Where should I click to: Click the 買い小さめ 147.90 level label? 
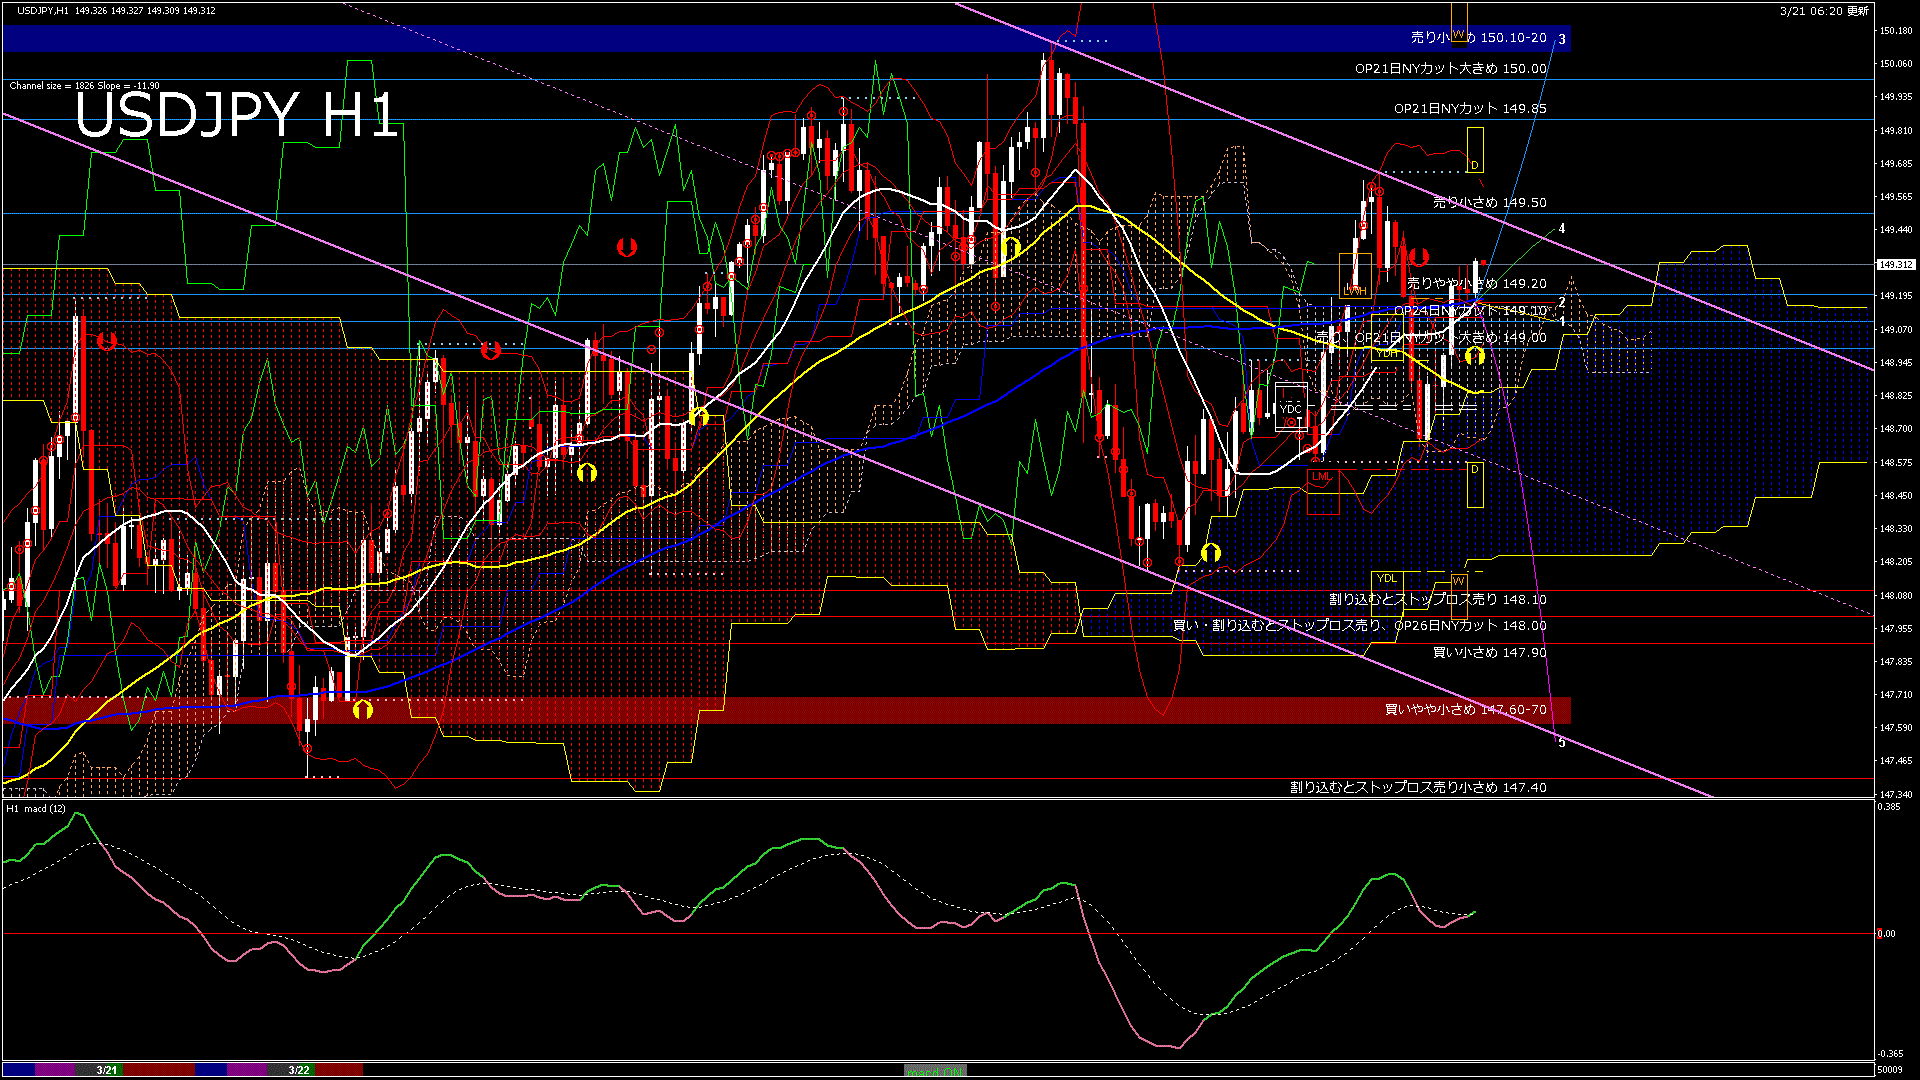click(1489, 653)
